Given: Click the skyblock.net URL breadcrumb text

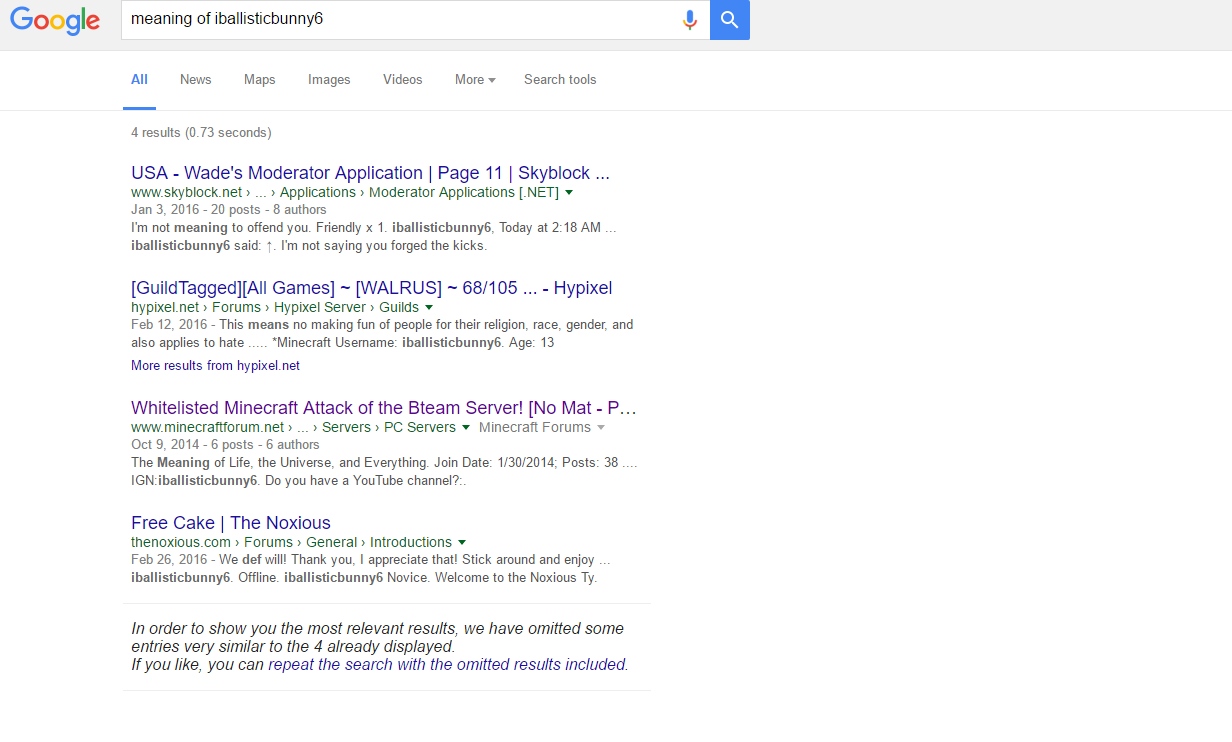Looking at the screenshot, I should coord(345,192).
